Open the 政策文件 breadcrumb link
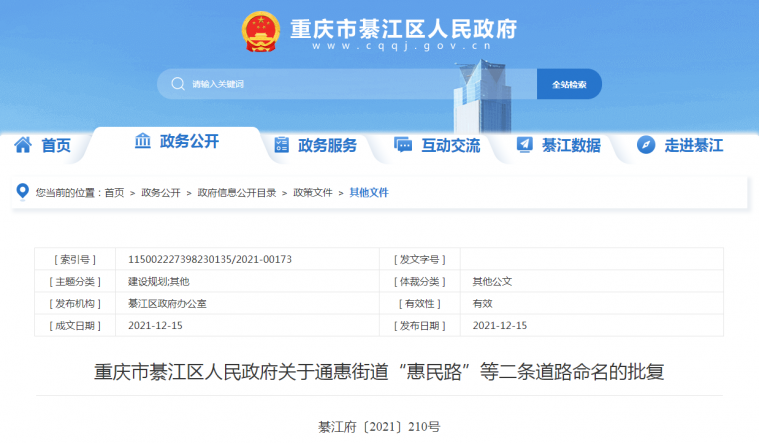Viewport: 759px width, 443px height. click(x=312, y=192)
